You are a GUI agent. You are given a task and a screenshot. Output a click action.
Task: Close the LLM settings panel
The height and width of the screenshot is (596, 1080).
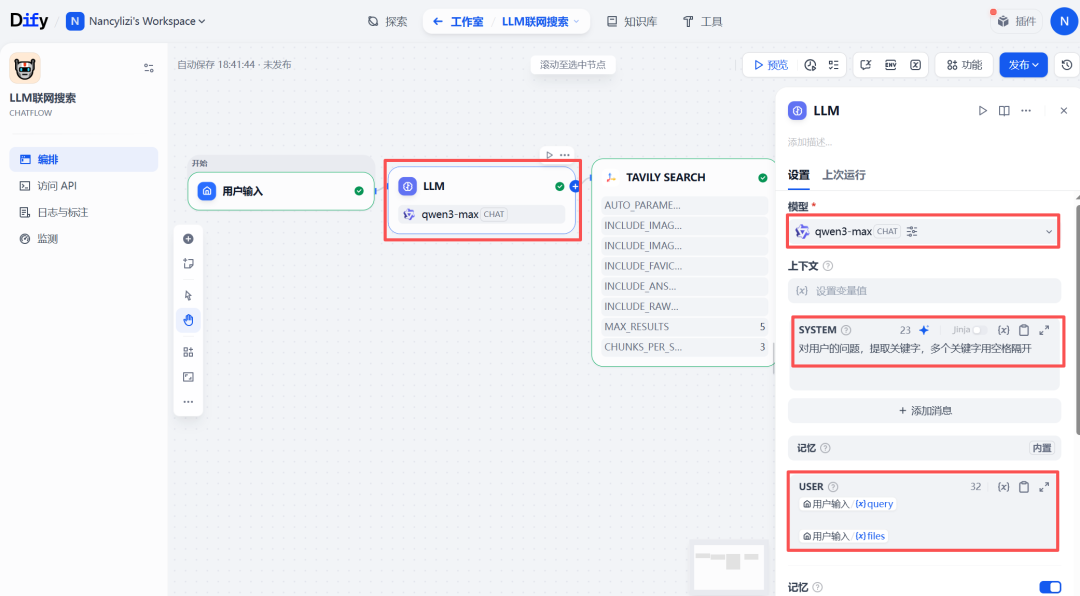pos(1063,110)
